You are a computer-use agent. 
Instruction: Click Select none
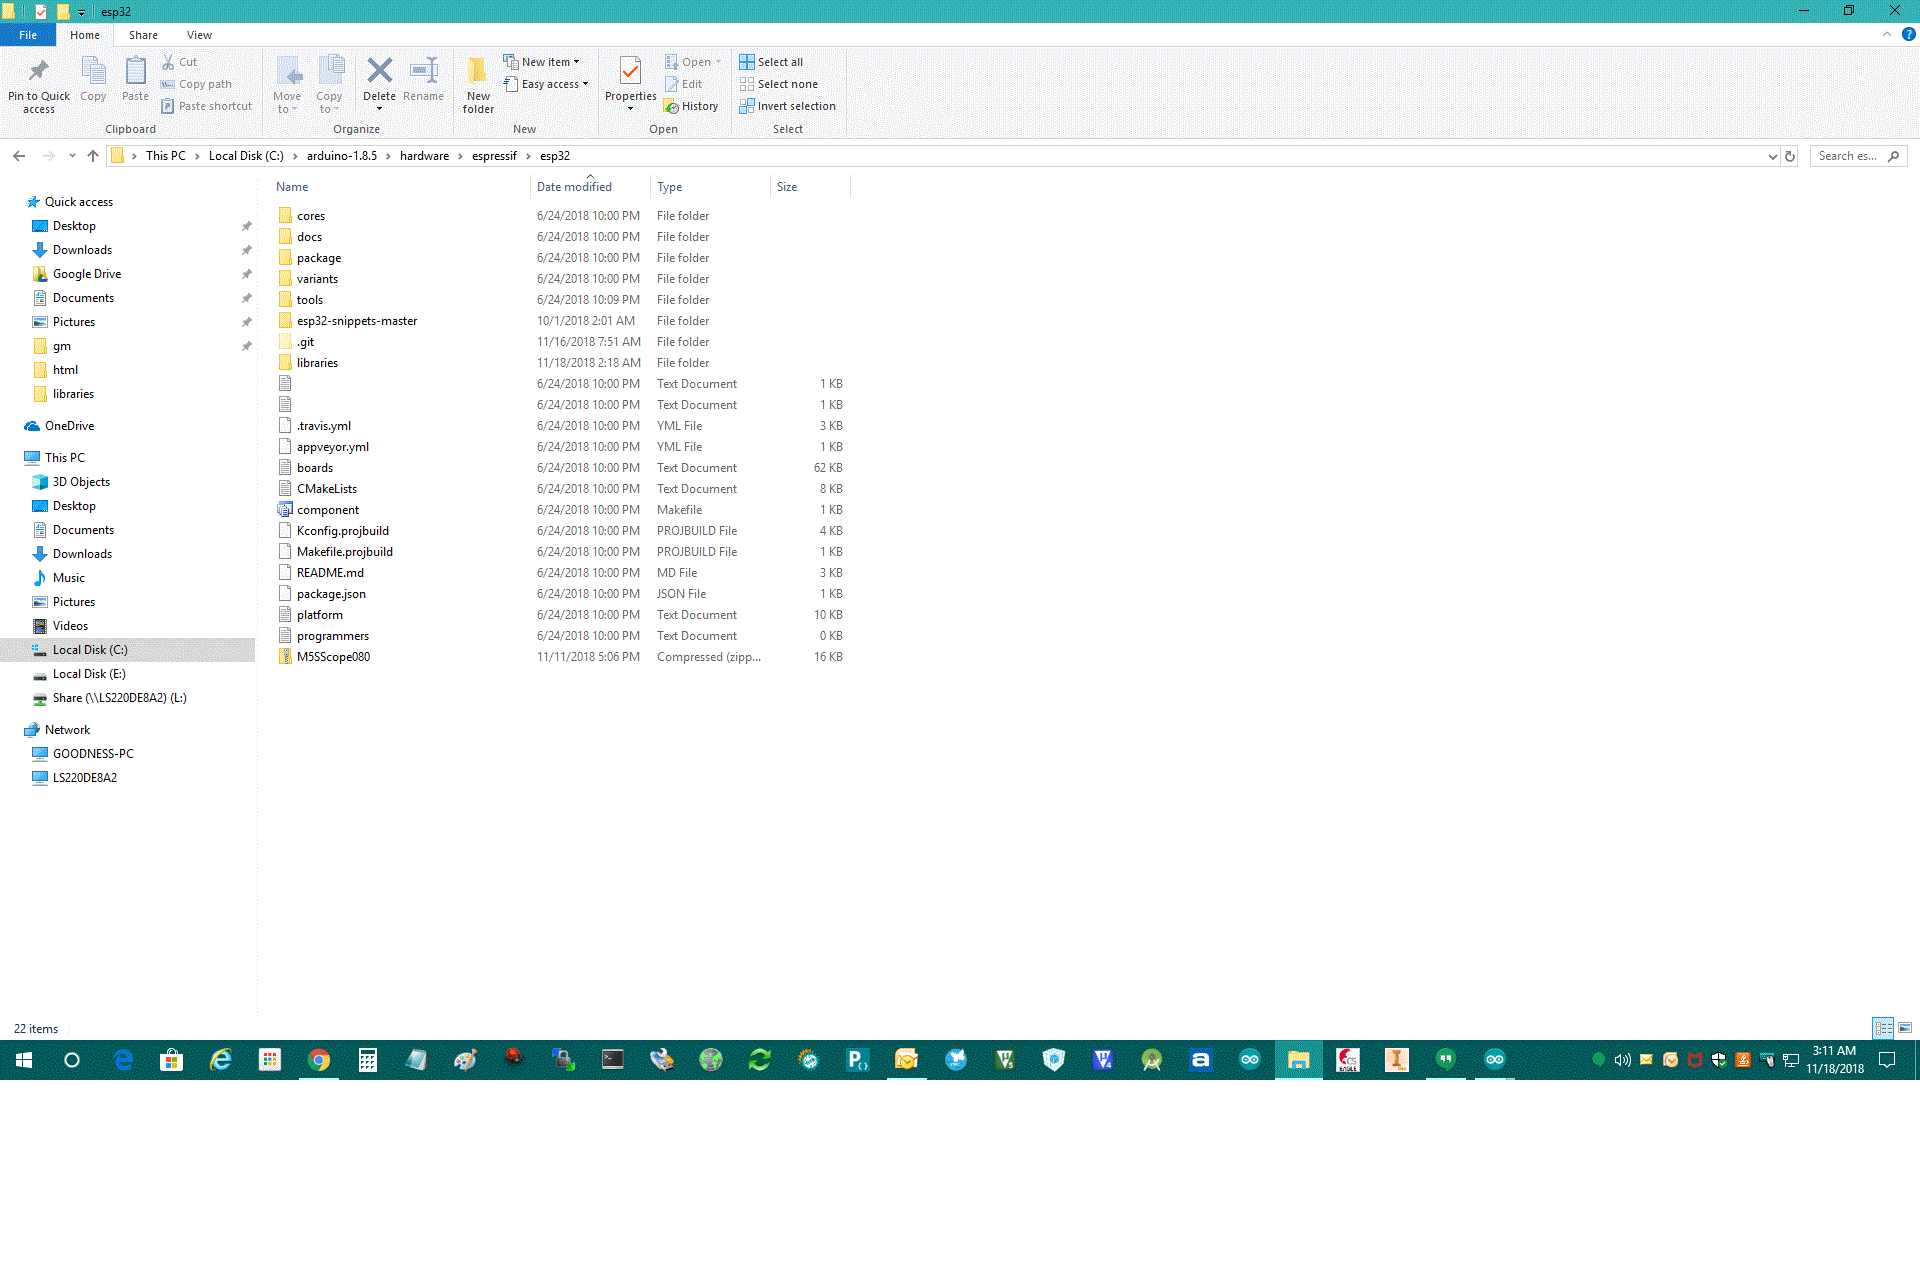pos(779,83)
